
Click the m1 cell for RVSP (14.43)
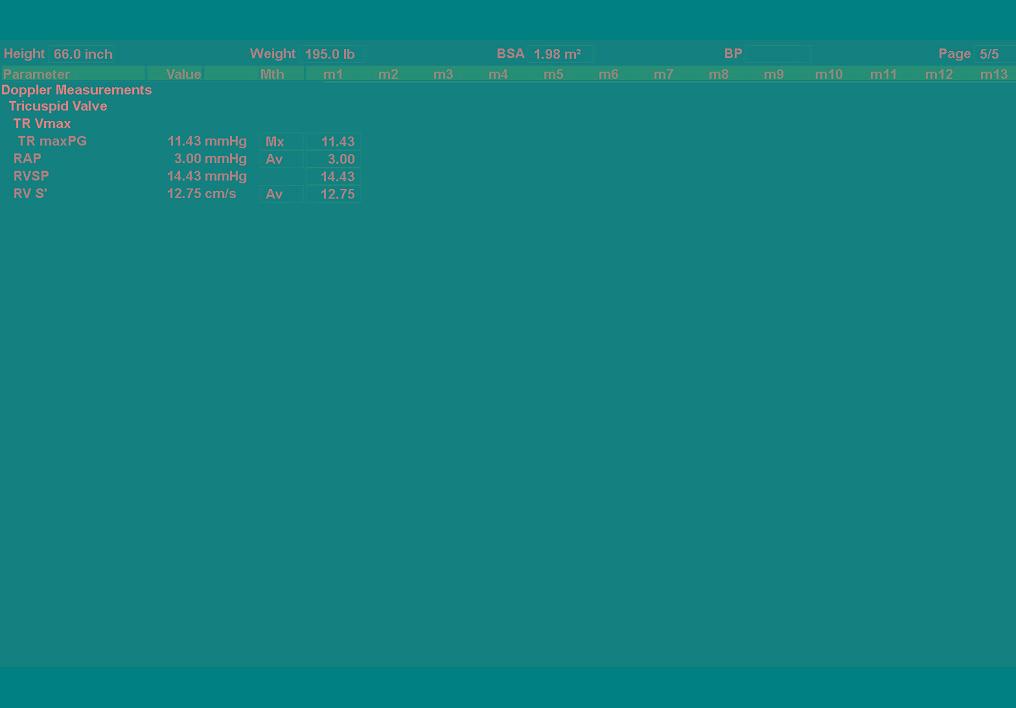(x=333, y=177)
